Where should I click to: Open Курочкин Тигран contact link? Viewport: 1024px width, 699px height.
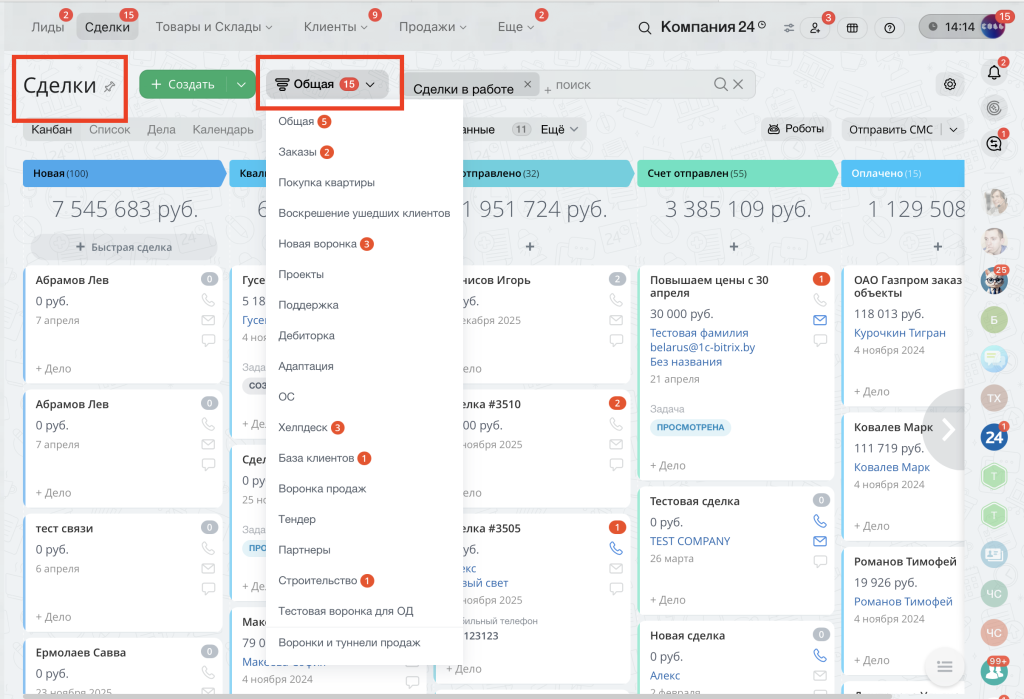point(899,333)
